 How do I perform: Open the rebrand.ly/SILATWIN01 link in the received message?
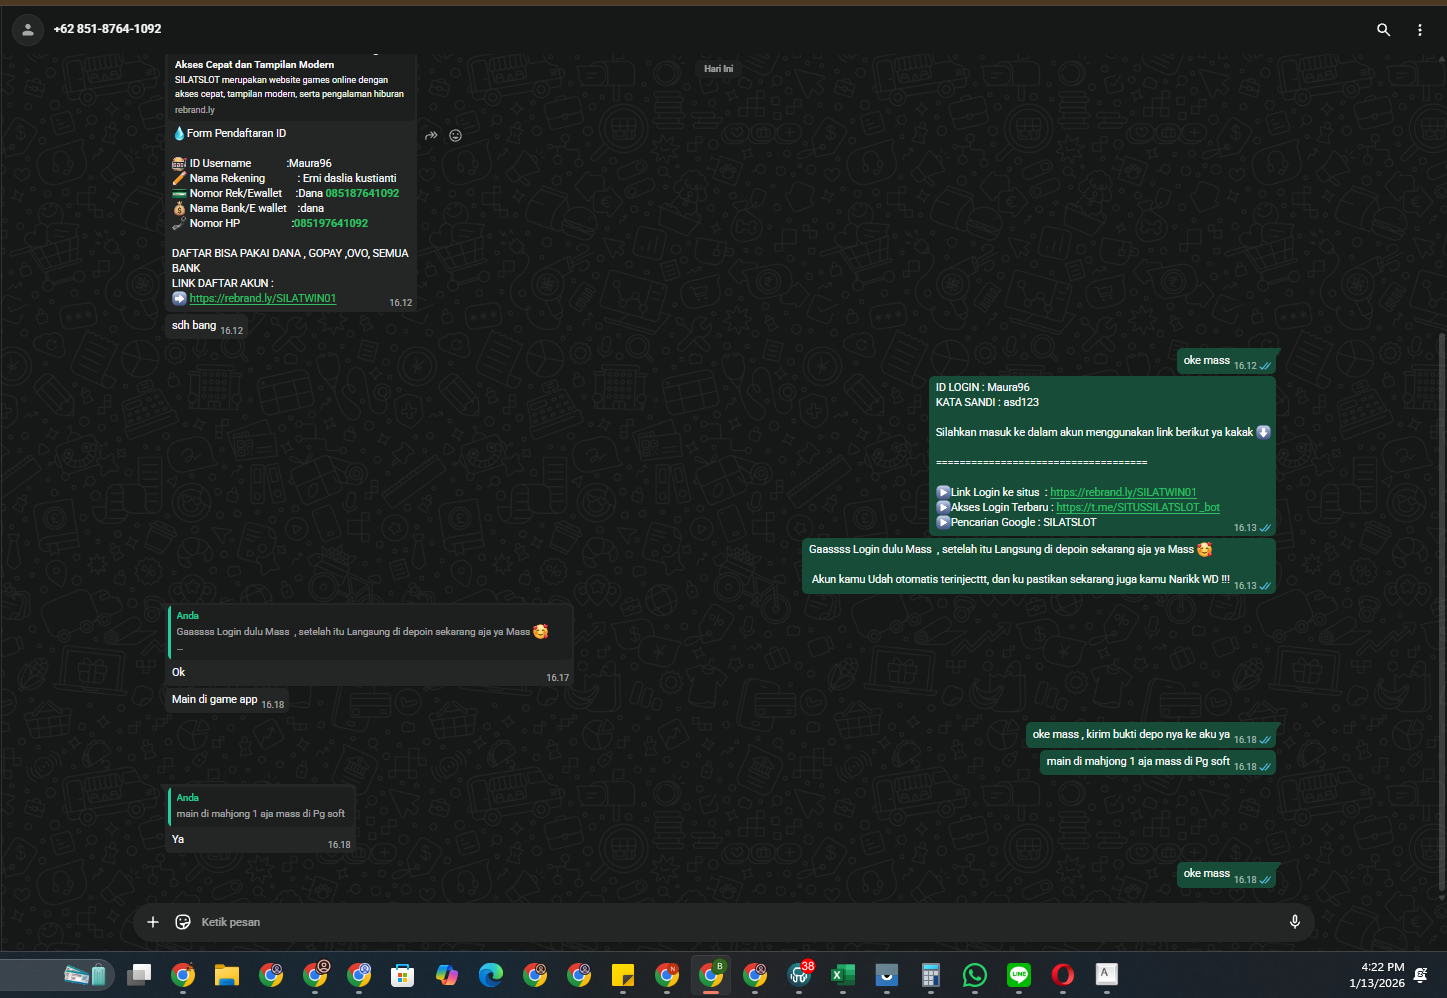(x=263, y=299)
